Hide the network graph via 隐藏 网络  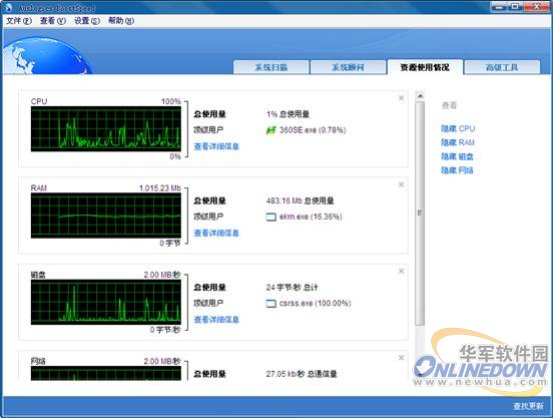tap(457, 170)
